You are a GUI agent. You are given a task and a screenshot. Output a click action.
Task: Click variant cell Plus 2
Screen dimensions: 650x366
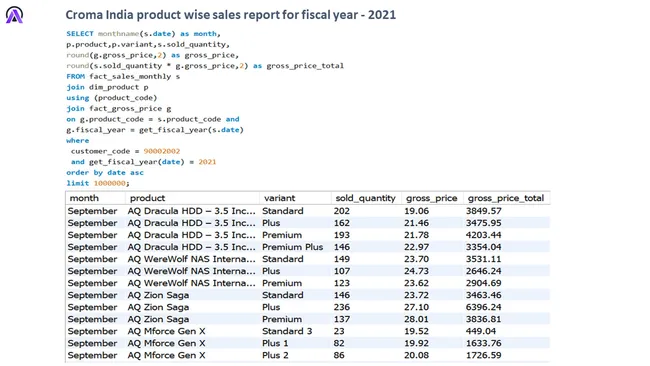click(x=275, y=355)
